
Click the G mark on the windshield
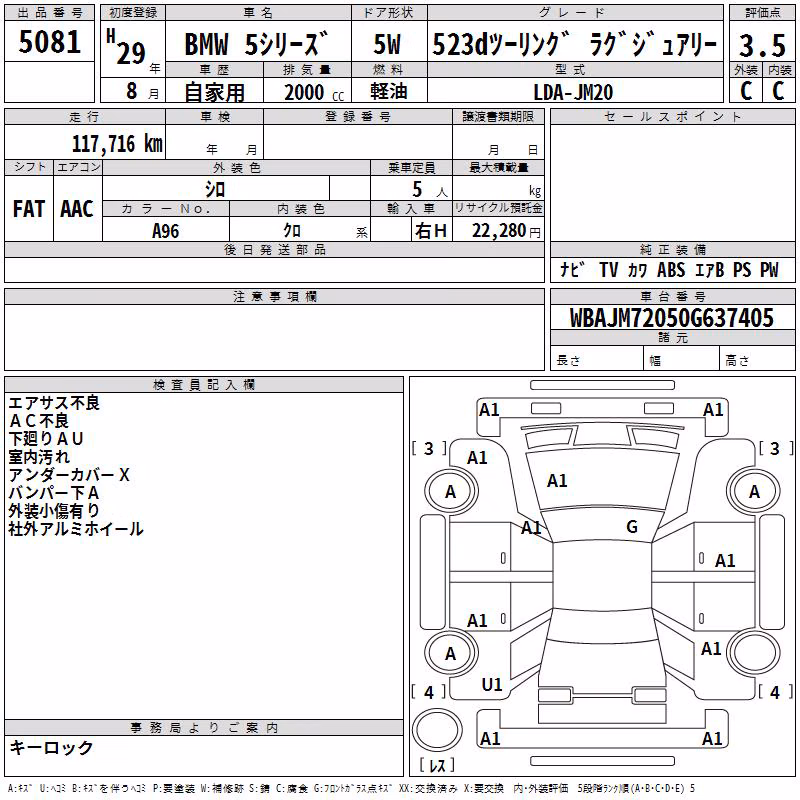point(632,526)
